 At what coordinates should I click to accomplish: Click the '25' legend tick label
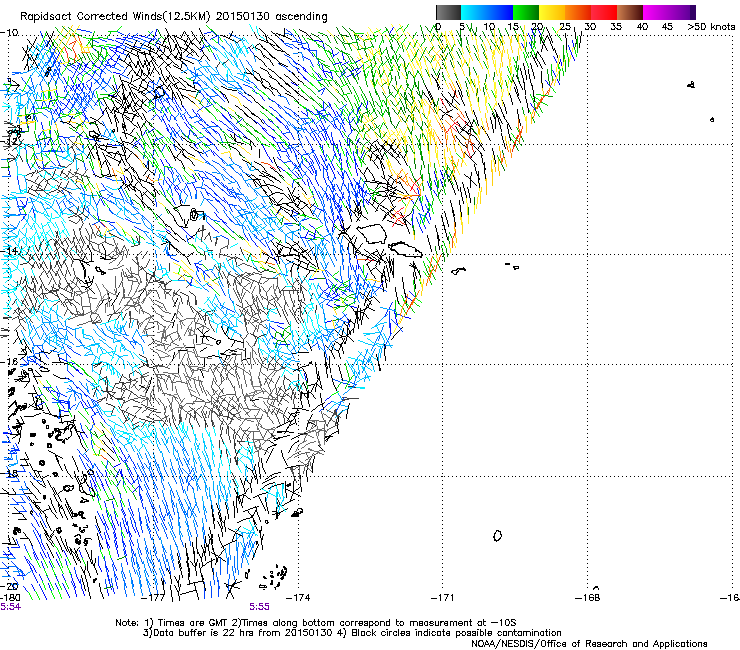click(565, 27)
